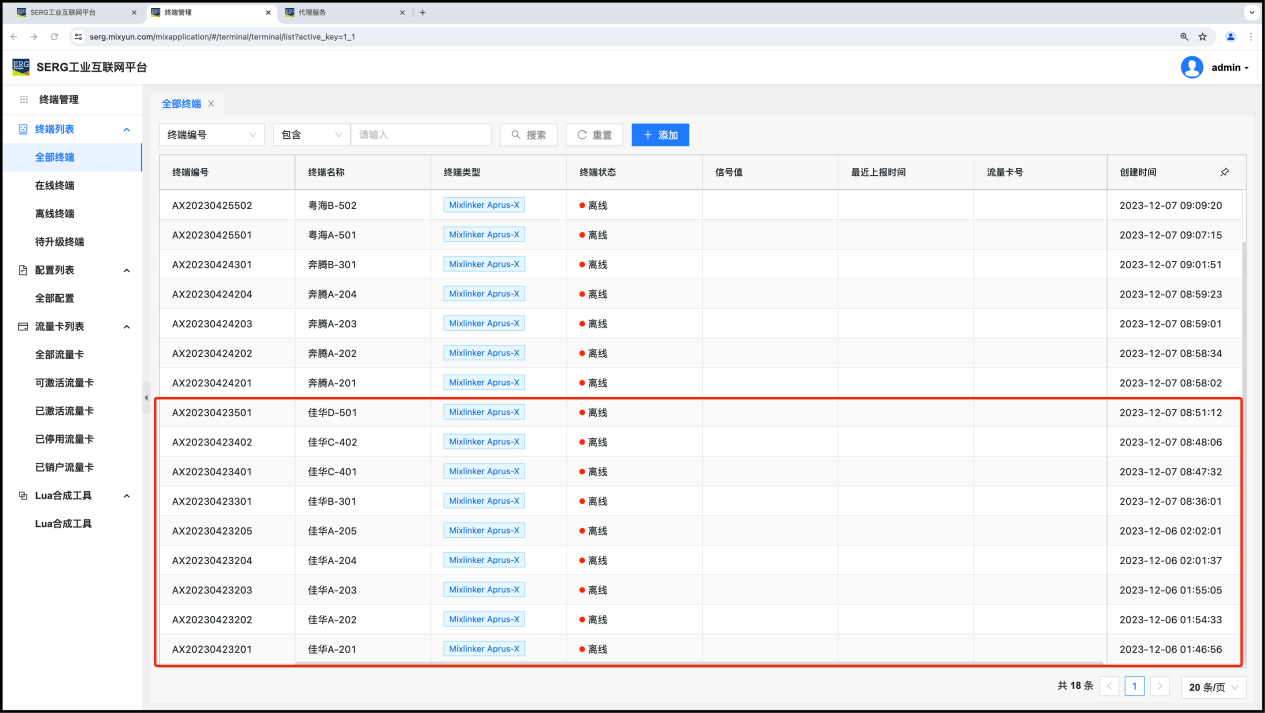Close the 全部终端 tab

tap(211, 104)
